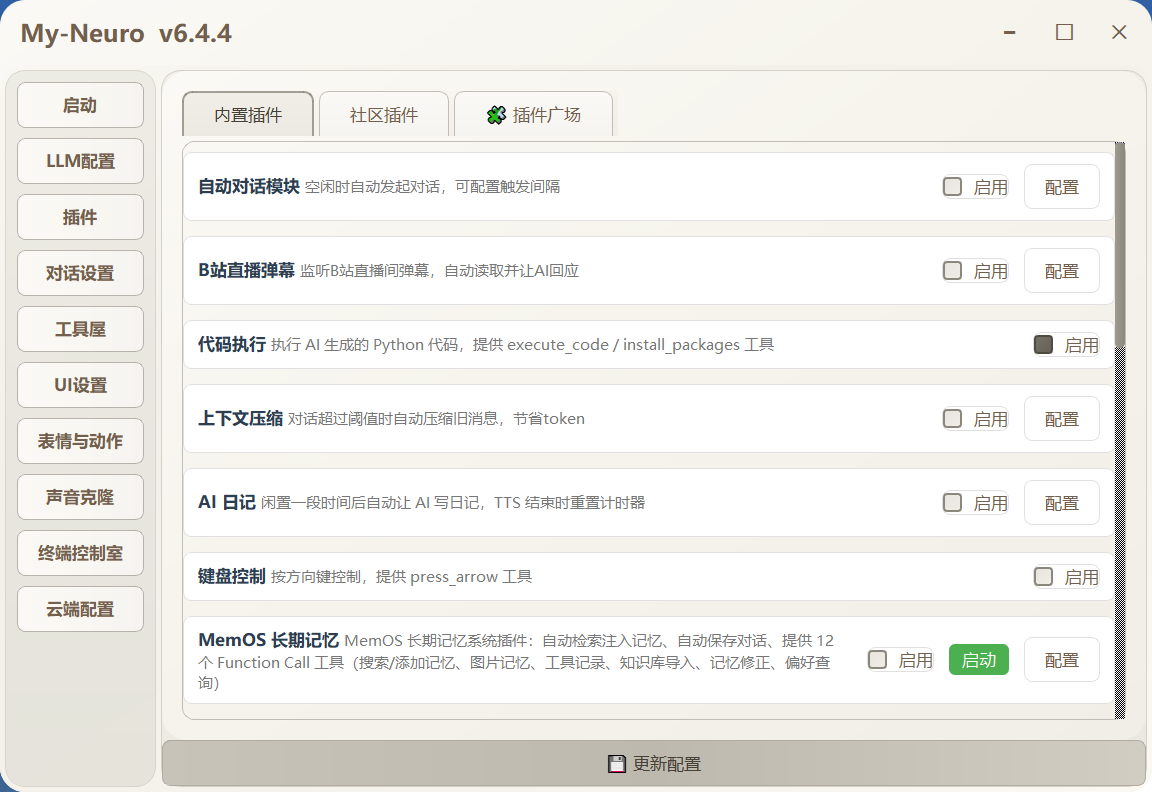Disable the 代码执行 plugin checkbox

click(x=1044, y=345)
